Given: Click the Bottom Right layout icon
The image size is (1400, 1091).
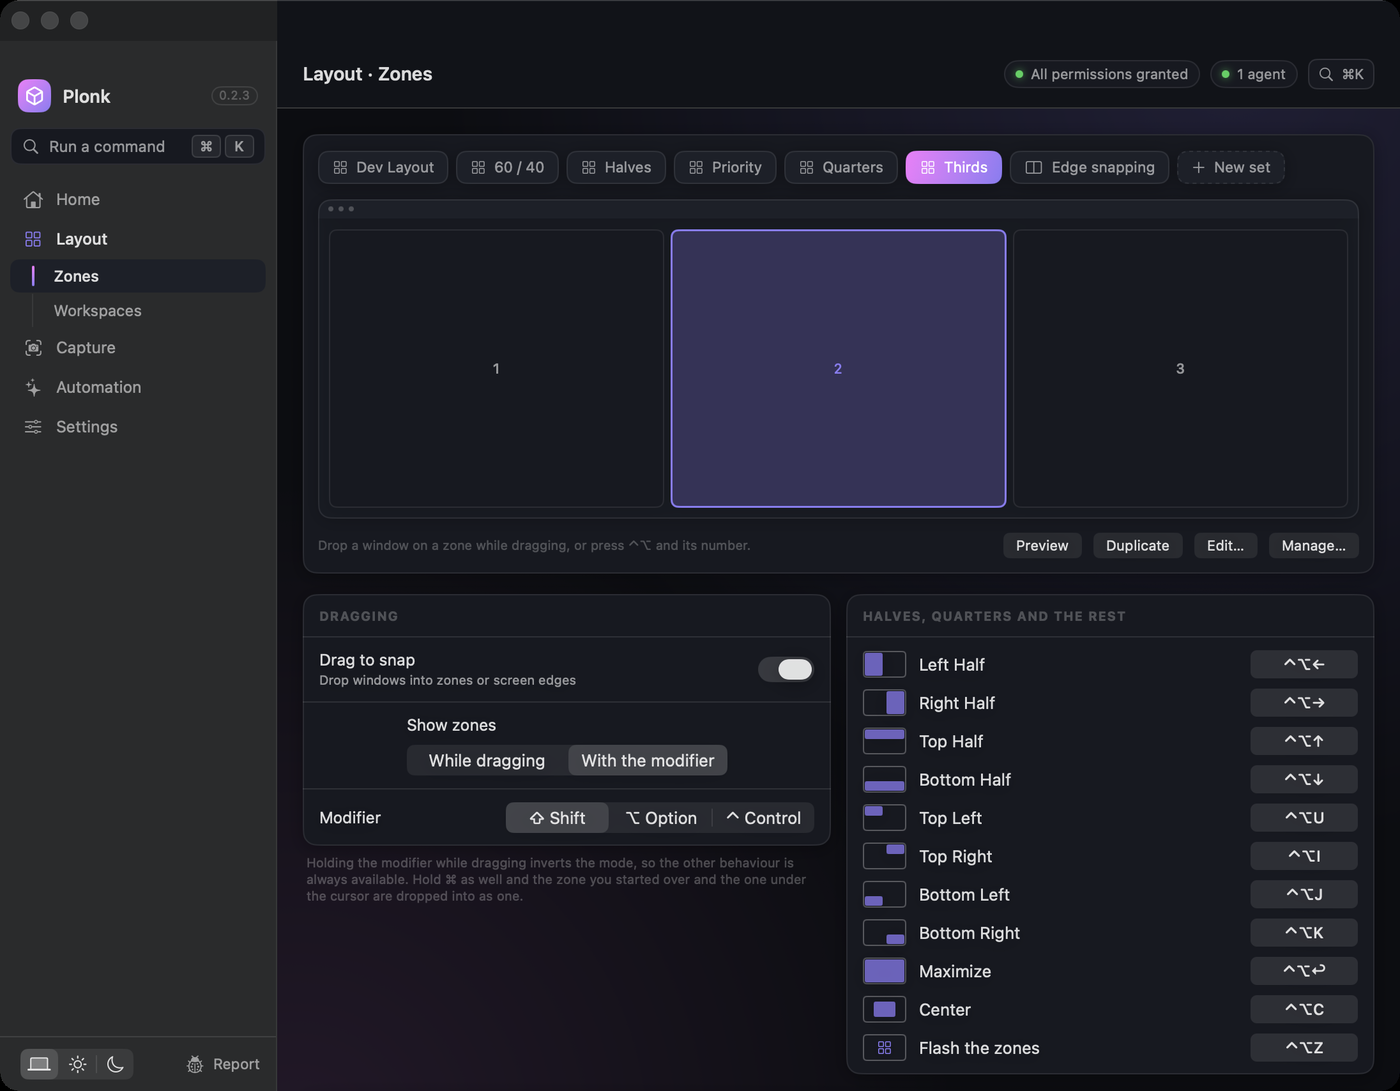Looking at the screenshot, I should click(884, 933).
